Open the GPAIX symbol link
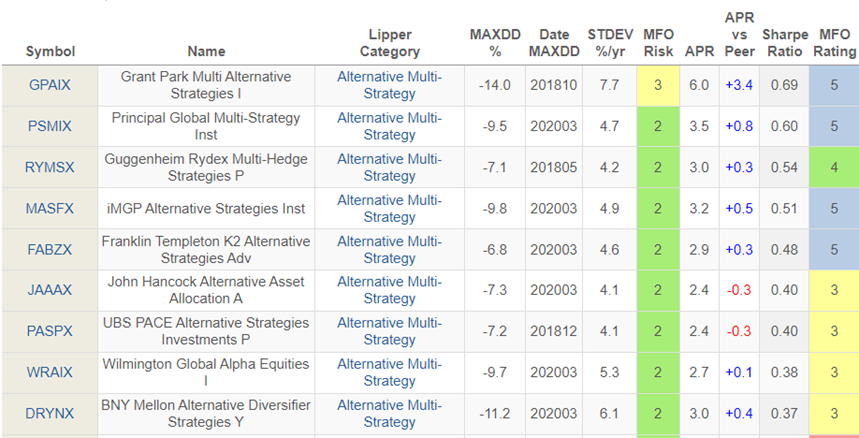Screen dimensions: 859x438 click(48, 85)
